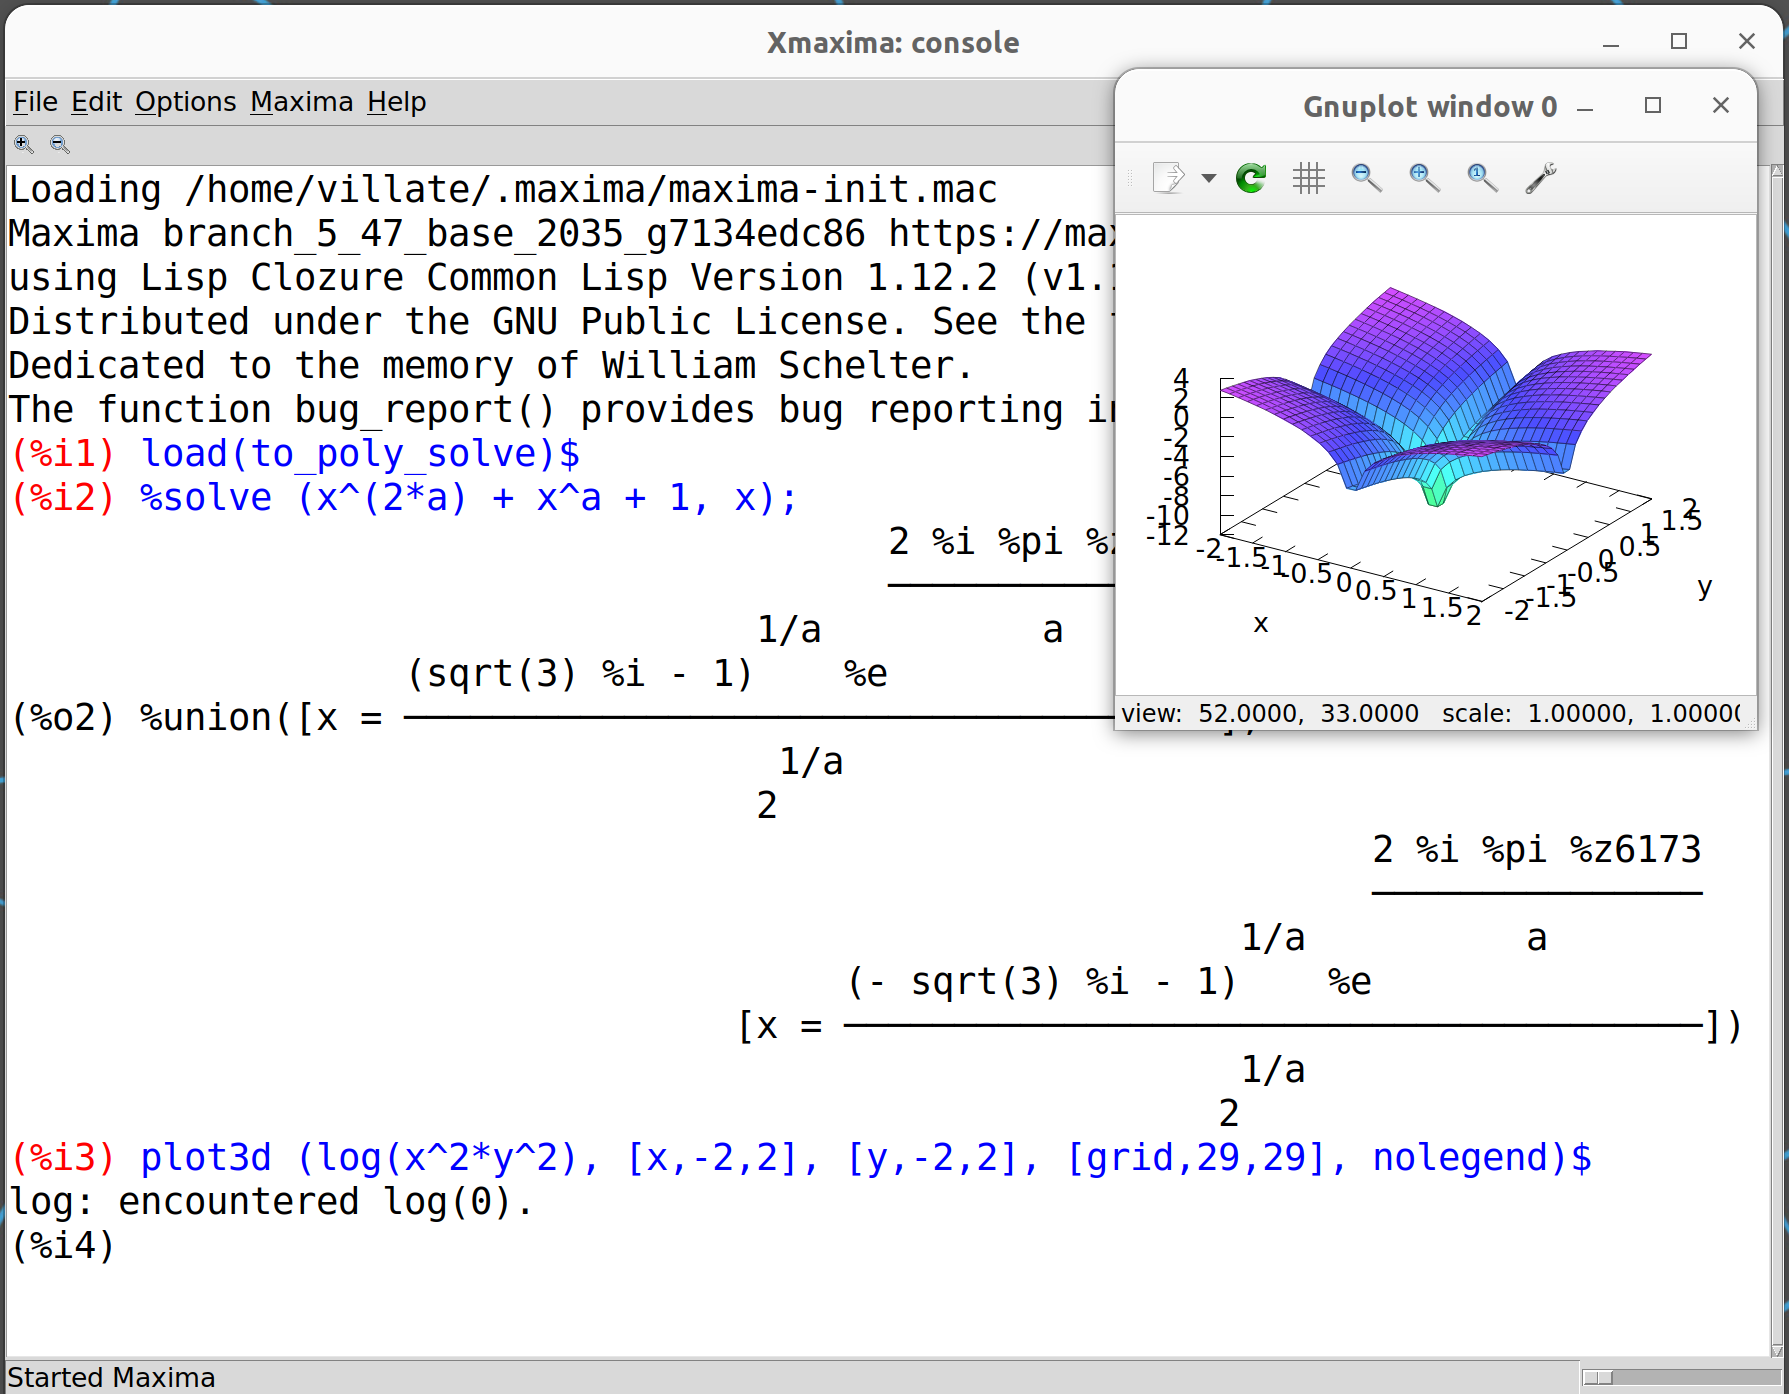Decrease console font with zoom-out icon
Image resolution: width=1789 pixels, height=1394 pixels.
point(60,145)
